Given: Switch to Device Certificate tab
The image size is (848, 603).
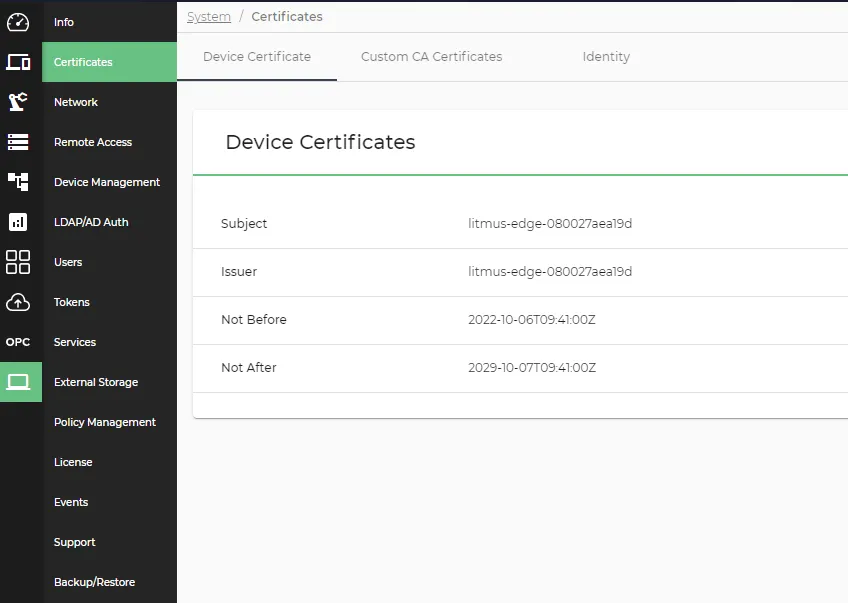Looking at the screenshot, I should [257, 57].
